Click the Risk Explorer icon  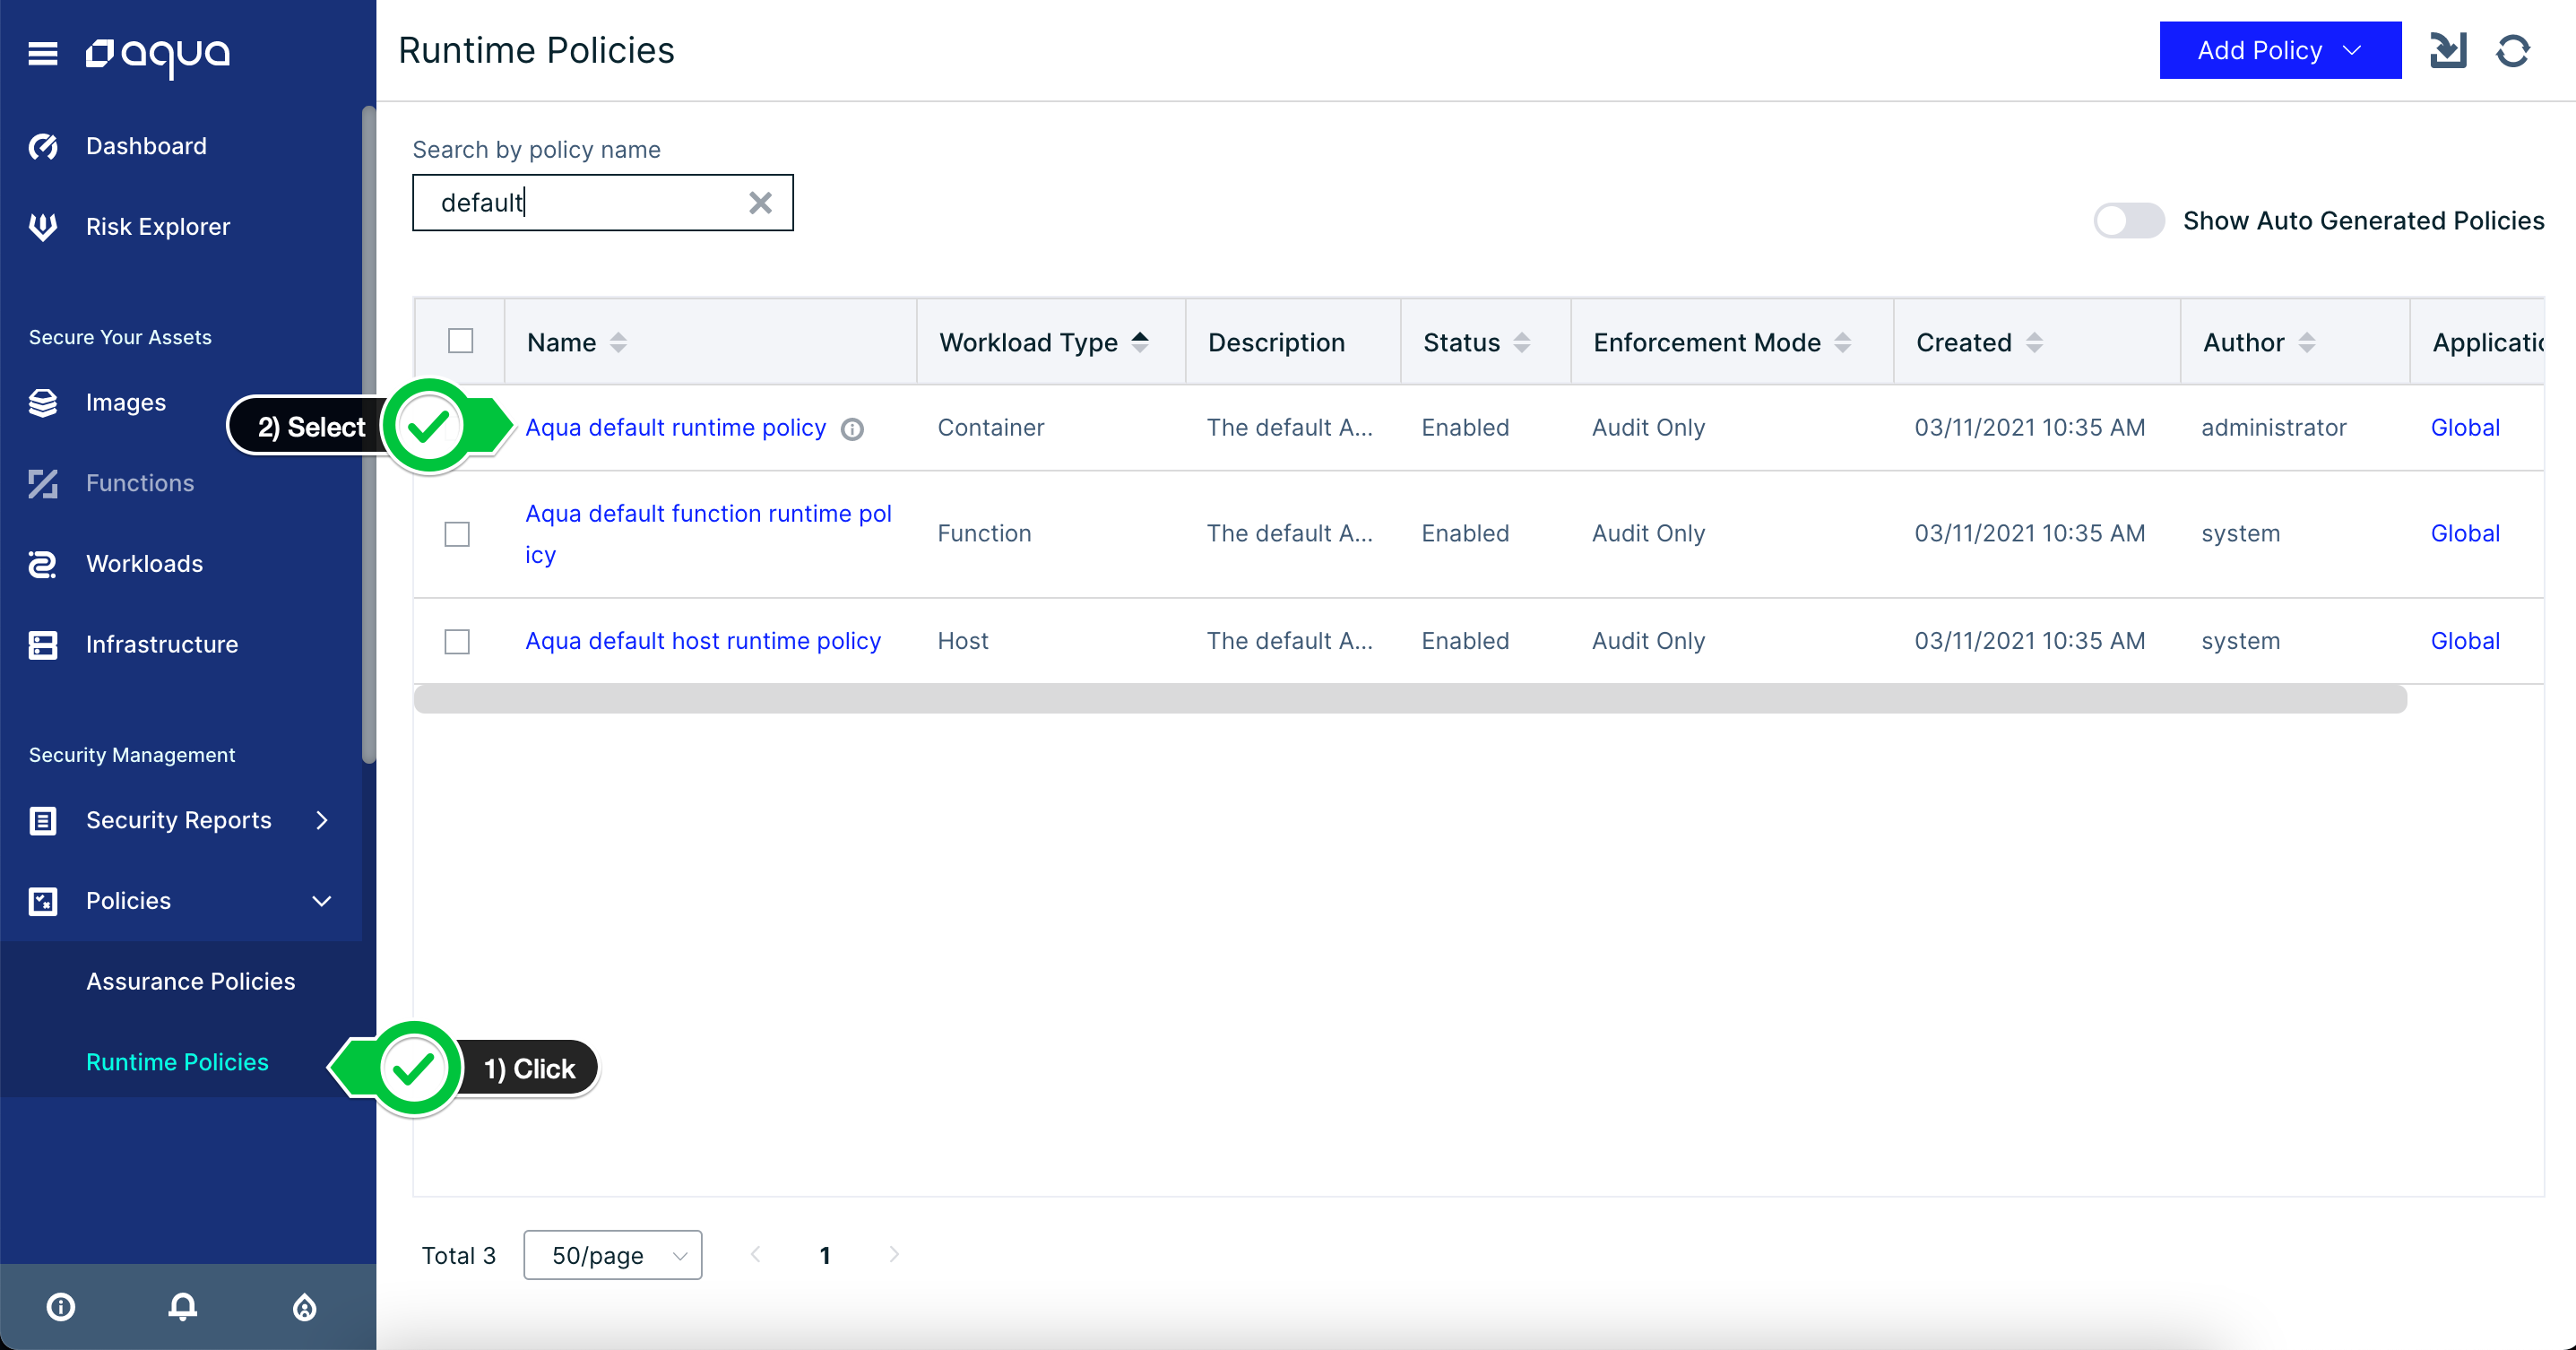coord(43,227)
